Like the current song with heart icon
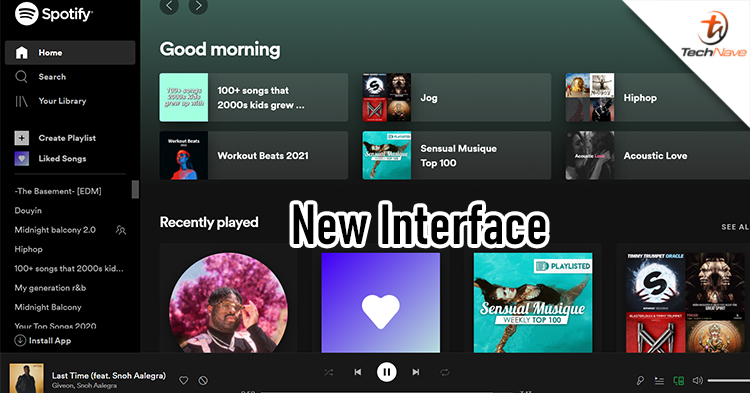 [183, 381]
